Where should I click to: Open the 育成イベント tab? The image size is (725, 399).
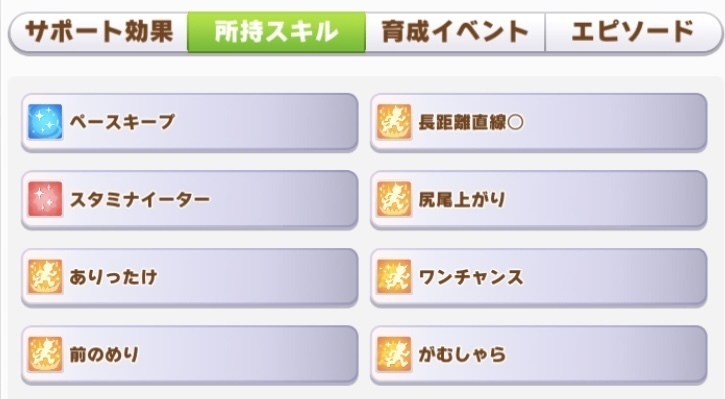[x=455, y=32]
